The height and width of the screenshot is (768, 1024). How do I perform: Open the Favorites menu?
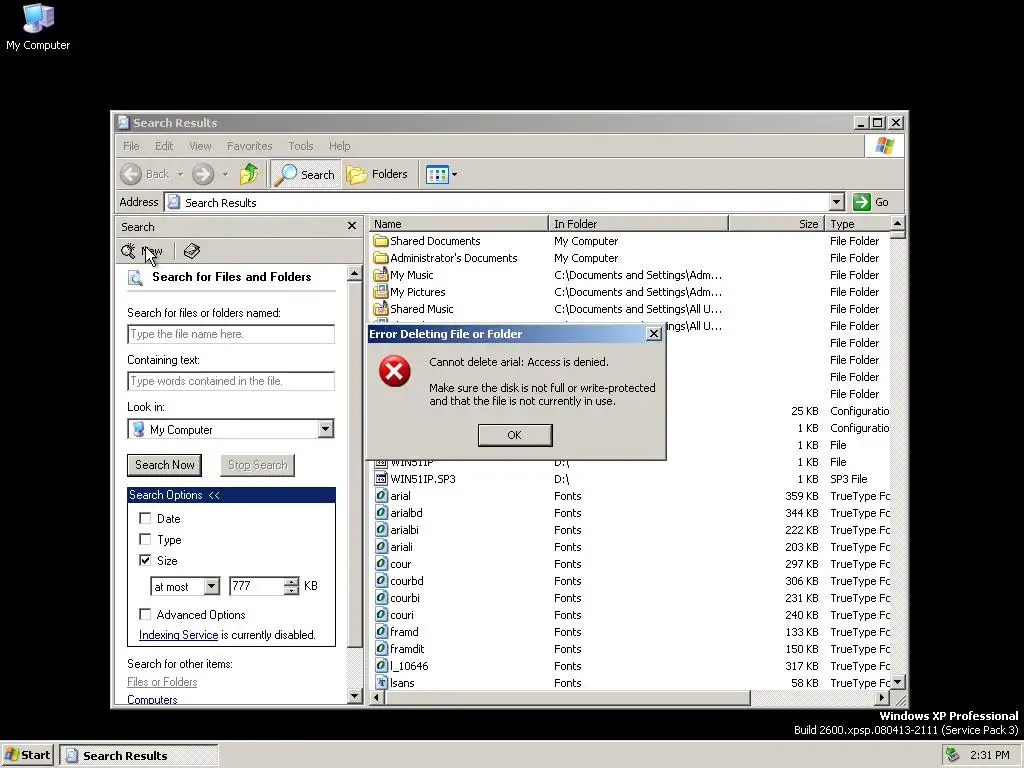(249, 146)
